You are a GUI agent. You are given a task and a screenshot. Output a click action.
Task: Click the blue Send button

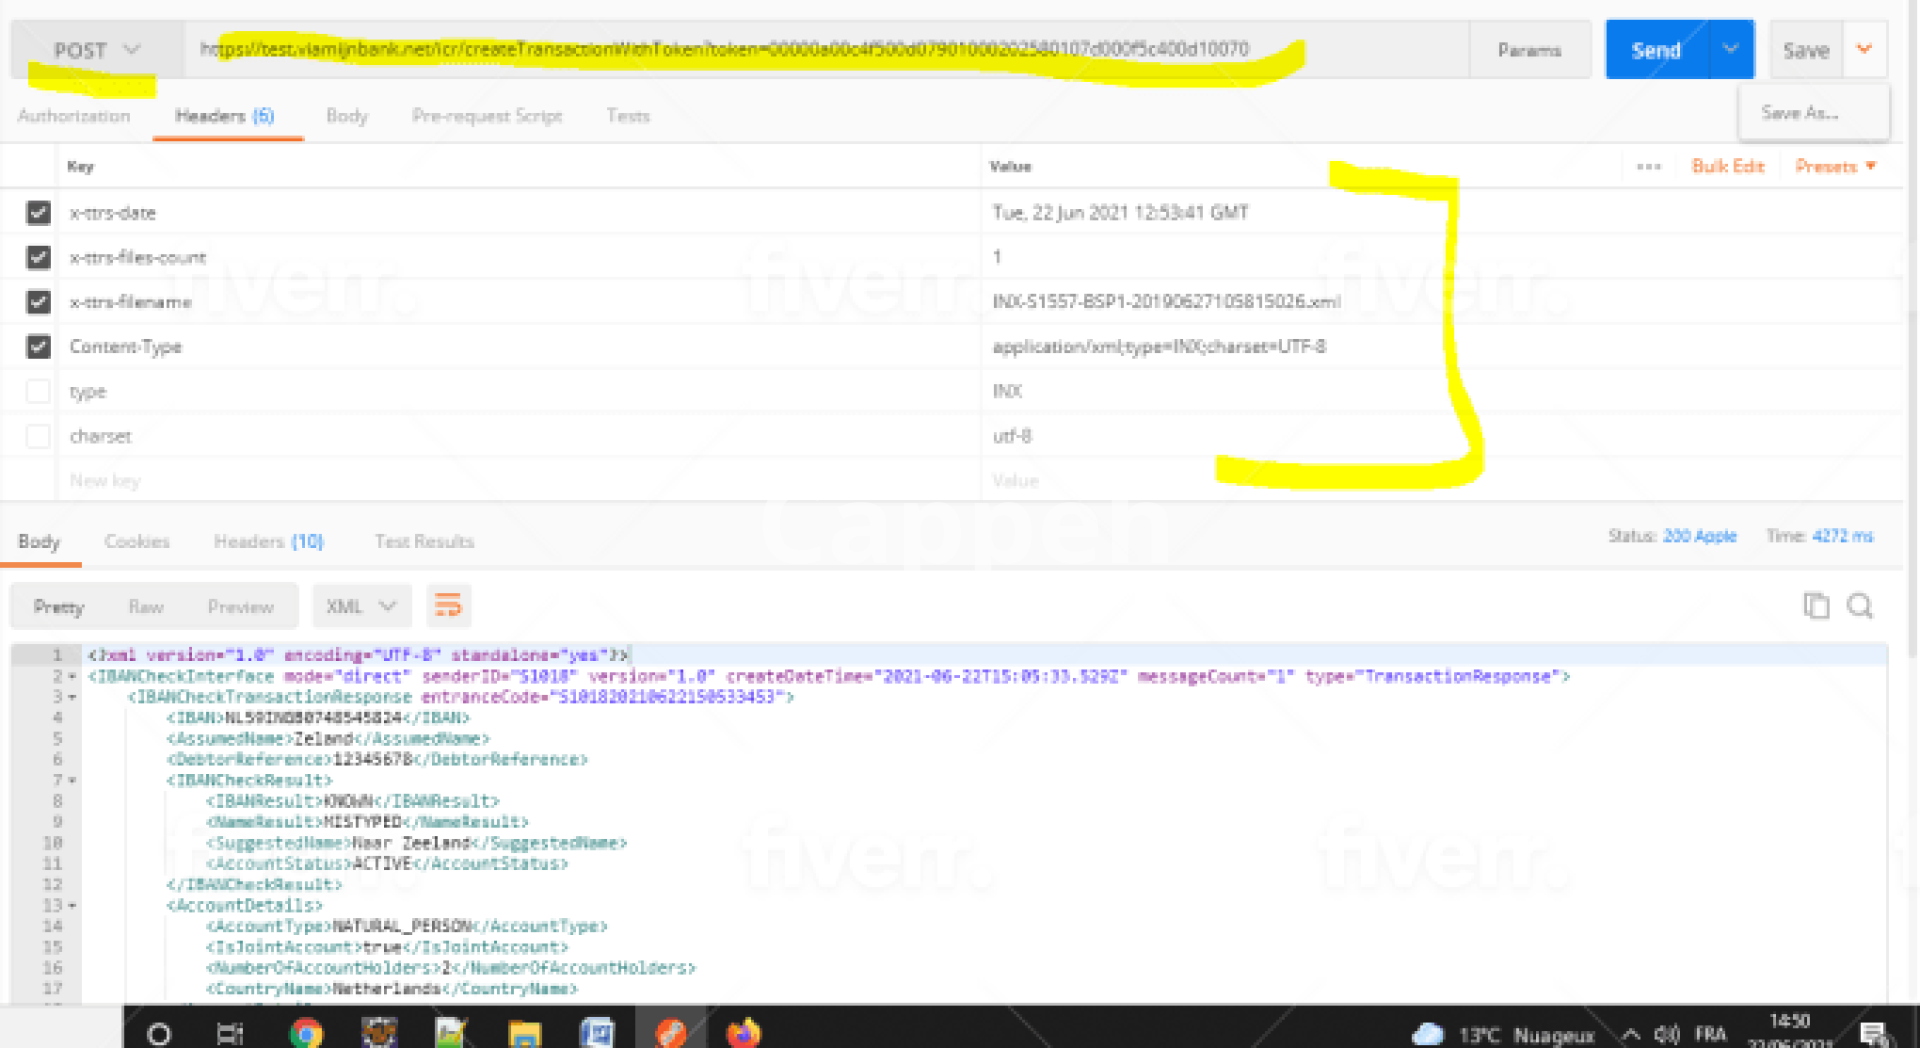coord(1656,50)
